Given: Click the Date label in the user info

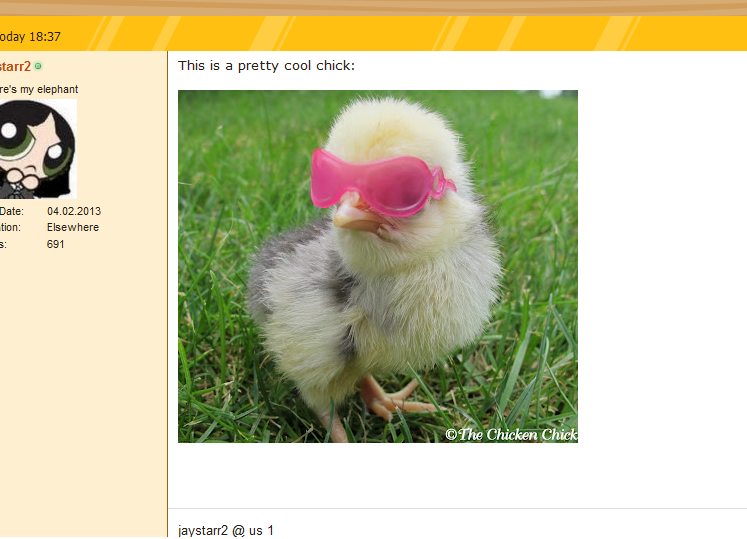Looking at the screenshot, I should 11,211.
